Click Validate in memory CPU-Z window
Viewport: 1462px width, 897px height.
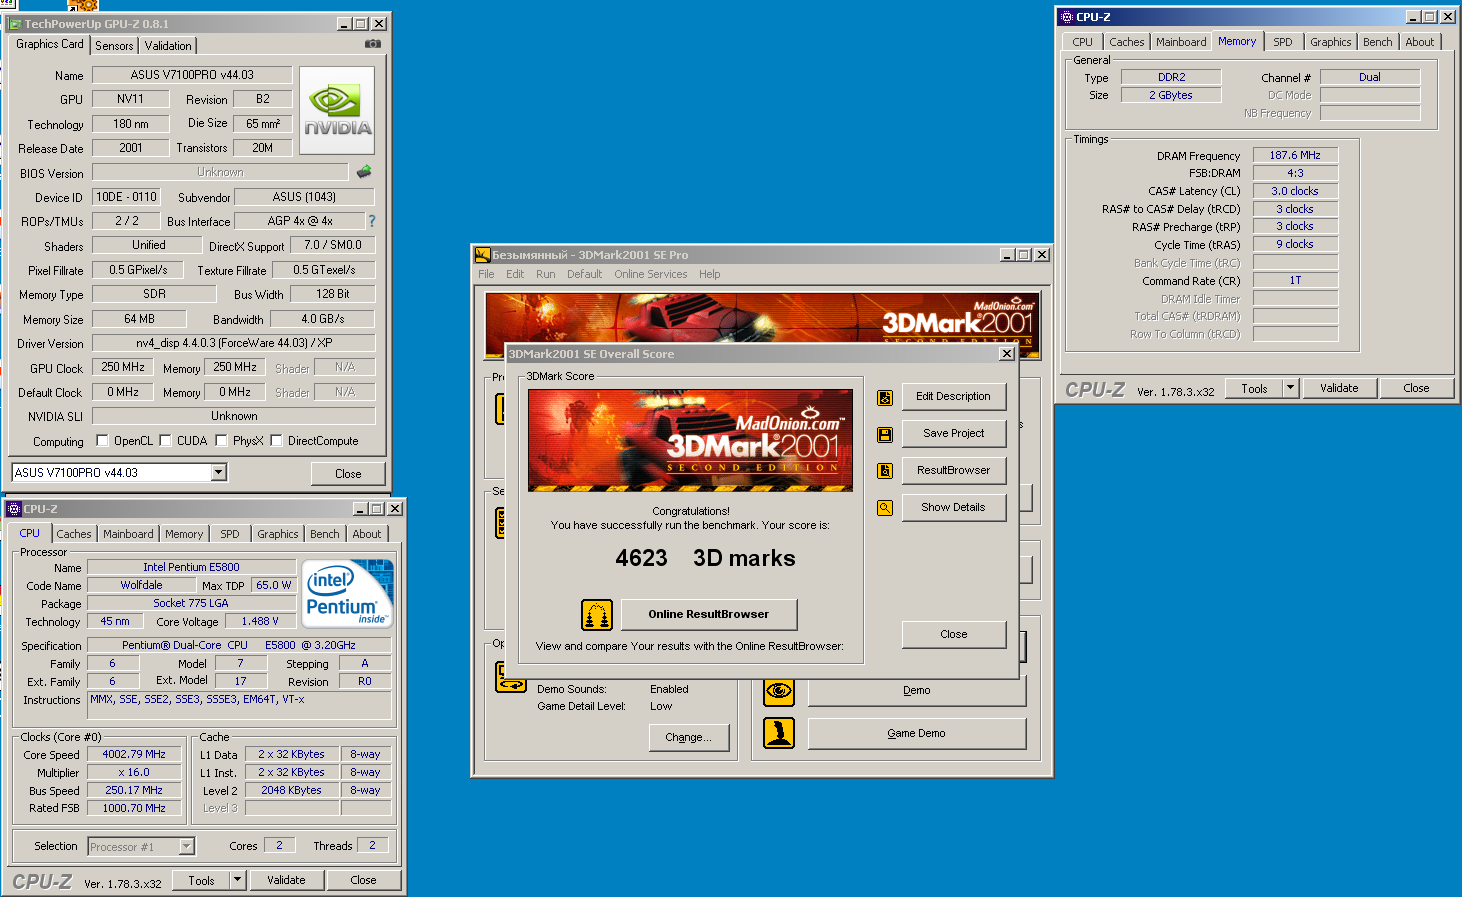(x=1339, y=389)
